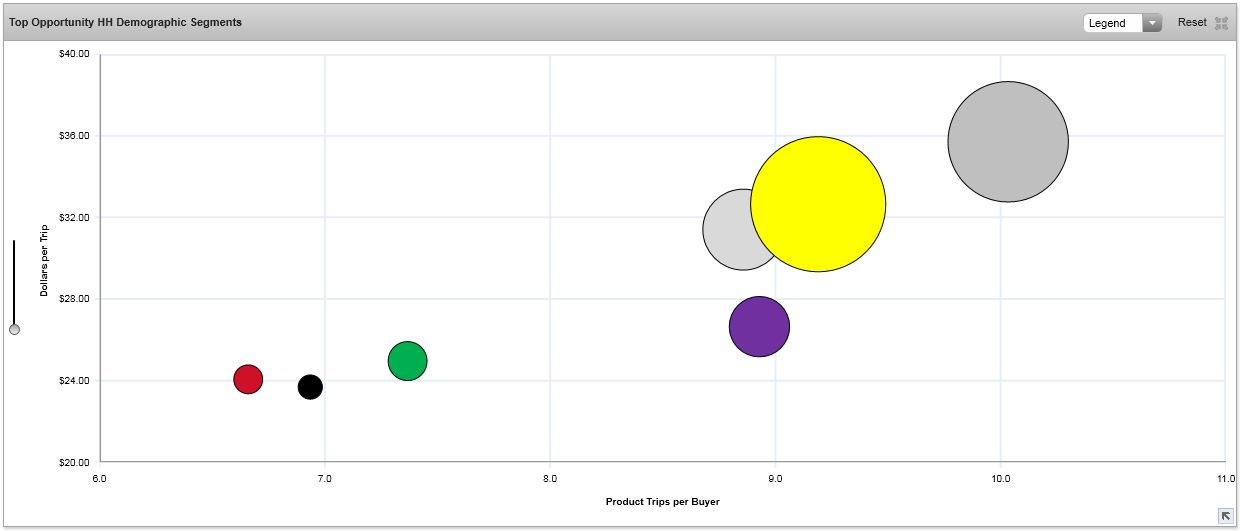Click the top of the vertical slider track
This screenshot has height=531, width=1240.
[14, 244]
